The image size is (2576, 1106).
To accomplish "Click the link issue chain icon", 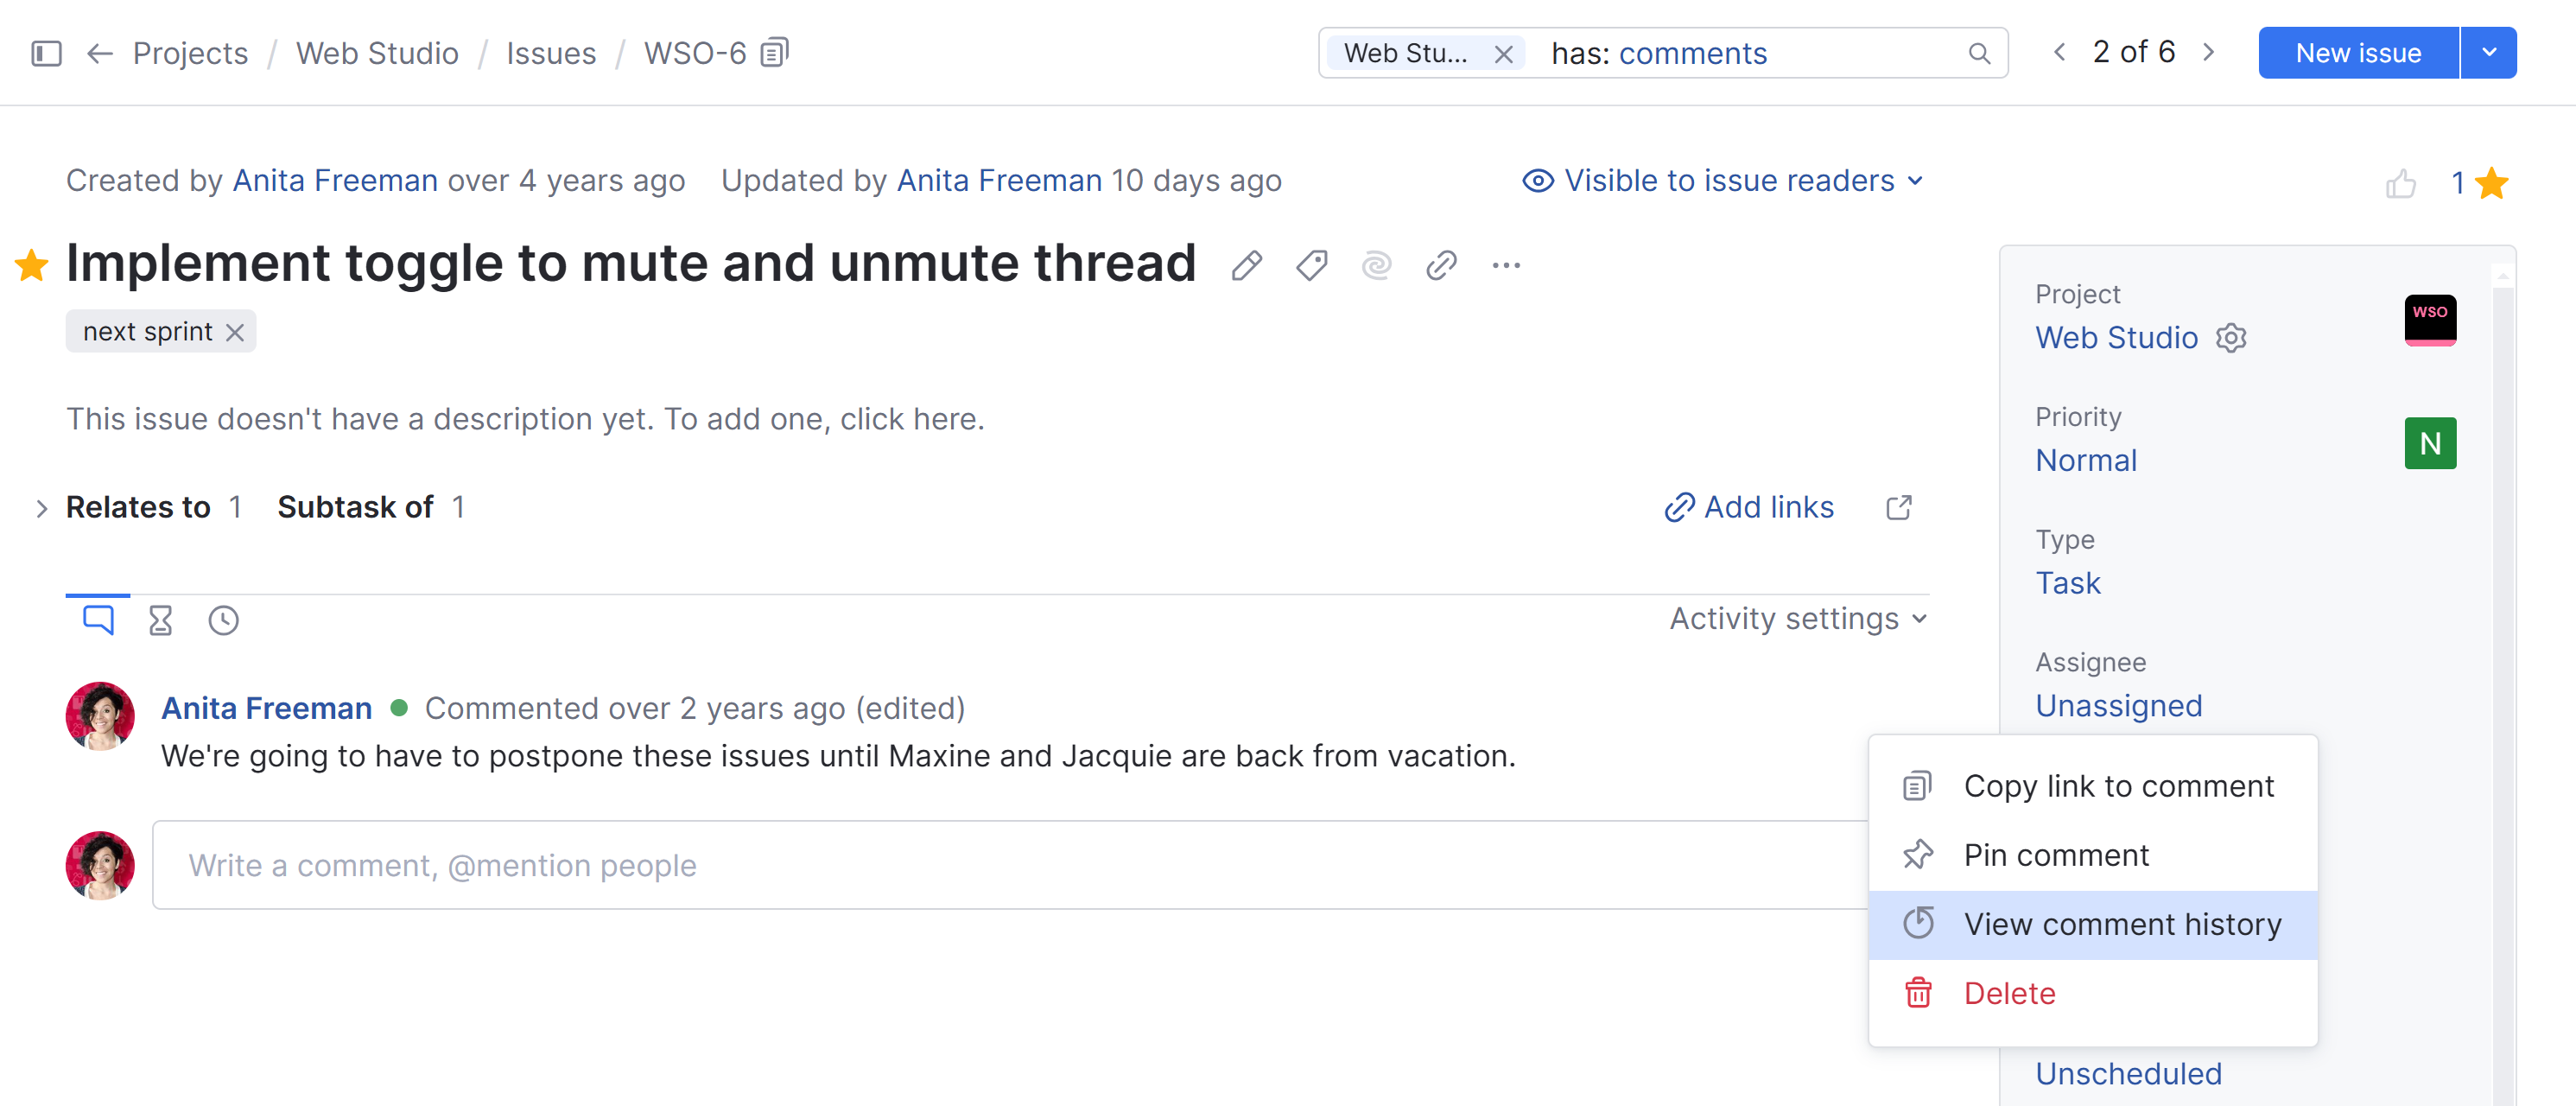I will (x=1441, y=266).
